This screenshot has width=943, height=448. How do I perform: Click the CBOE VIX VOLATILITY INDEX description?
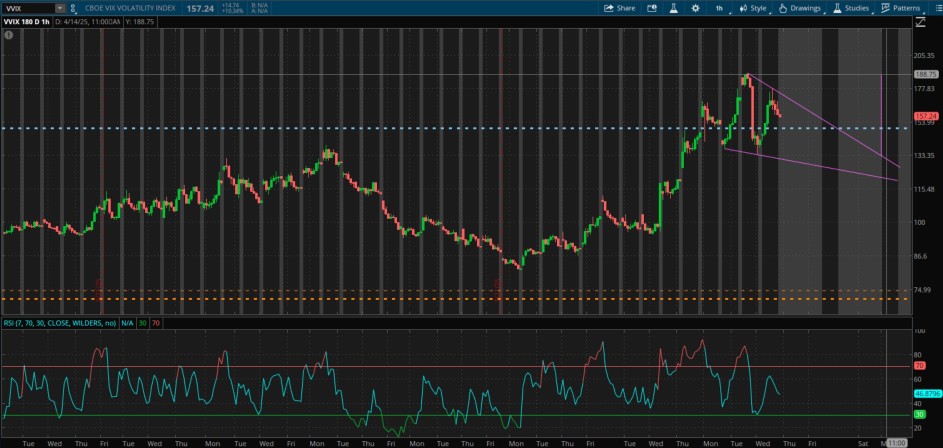[x=129, y=8]
